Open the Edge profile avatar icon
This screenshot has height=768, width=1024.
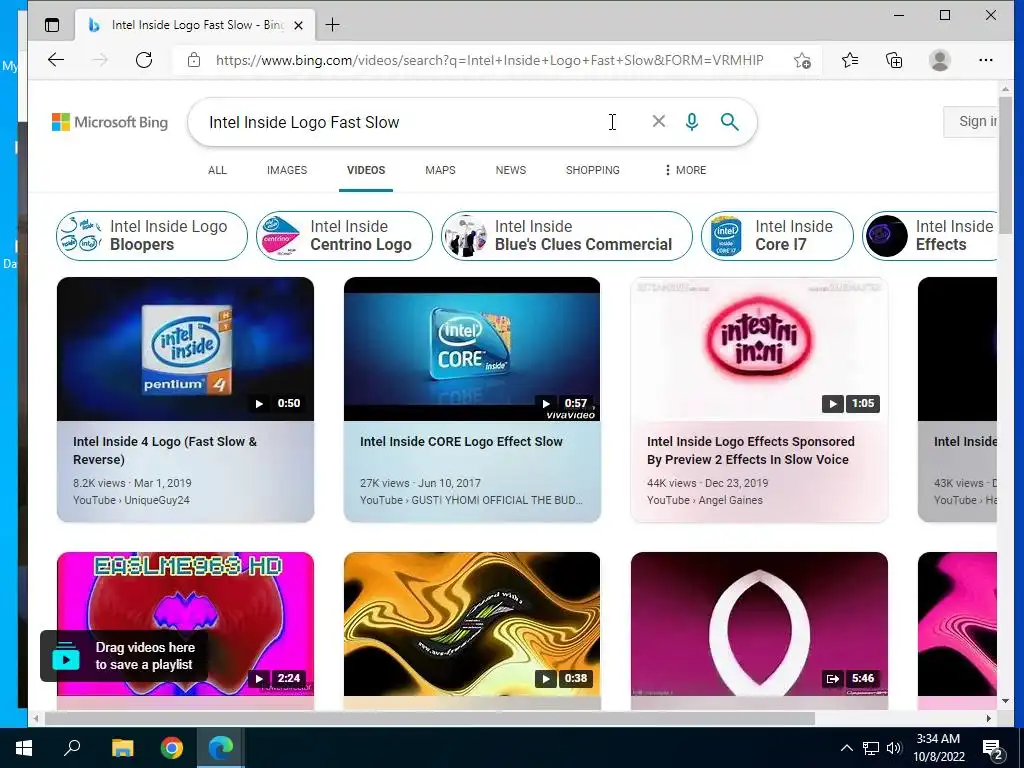point(940,60)
